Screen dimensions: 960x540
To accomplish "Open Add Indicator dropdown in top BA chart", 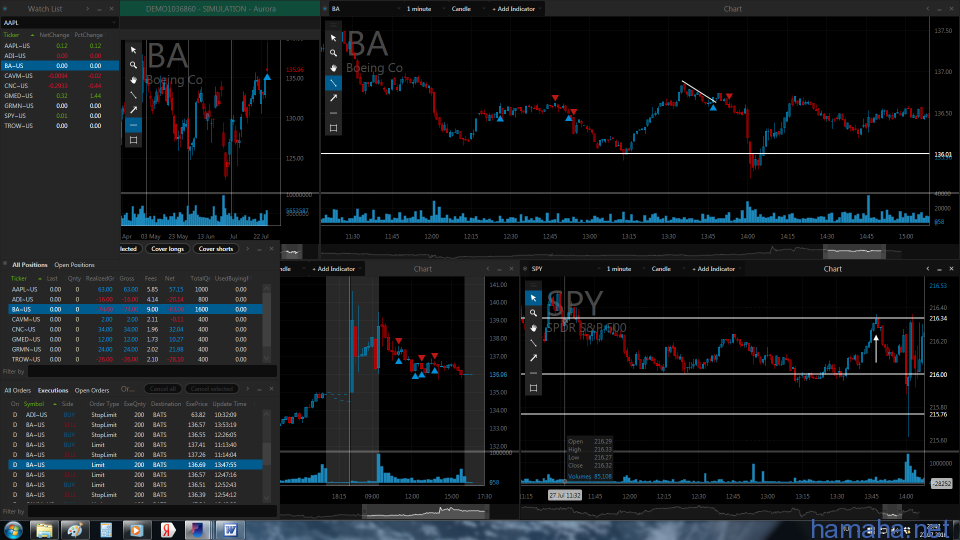I will [x=516, y=9].
